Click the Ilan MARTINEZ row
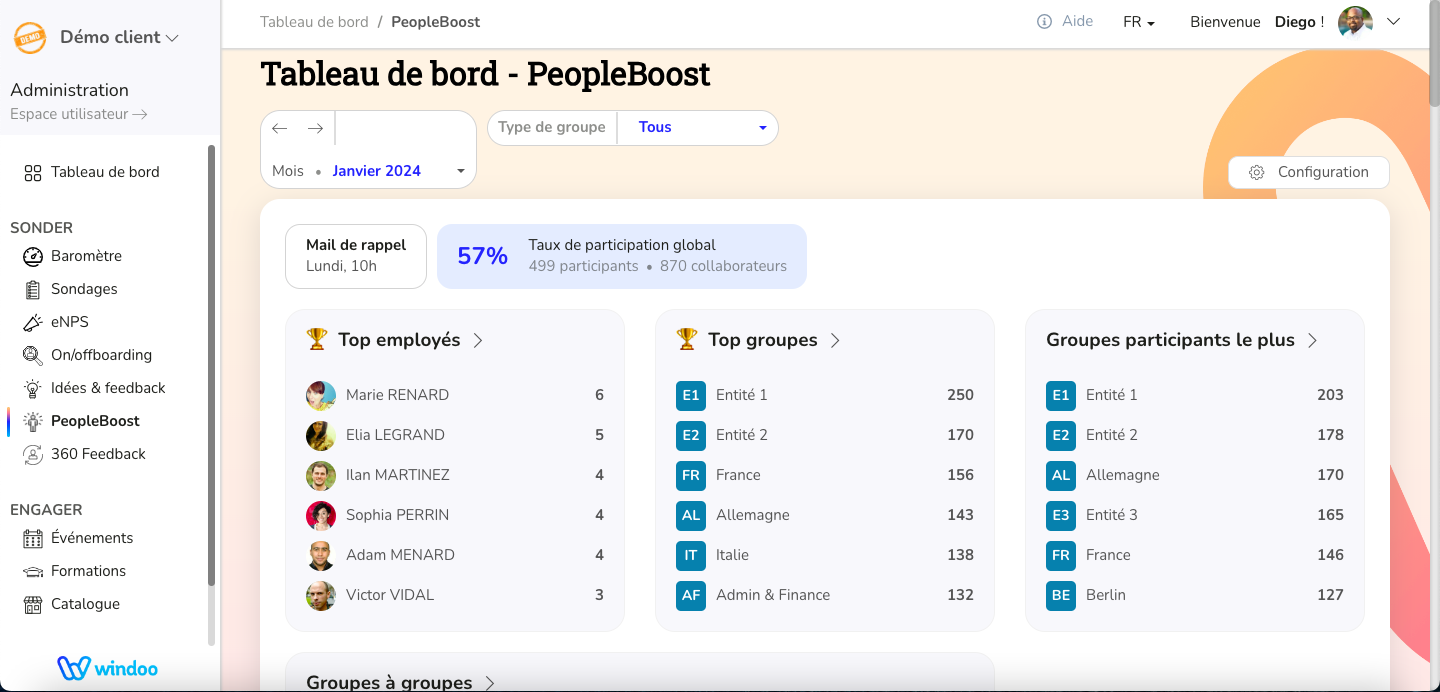The height and width of the screenshot is (692, 1440). 455,475
